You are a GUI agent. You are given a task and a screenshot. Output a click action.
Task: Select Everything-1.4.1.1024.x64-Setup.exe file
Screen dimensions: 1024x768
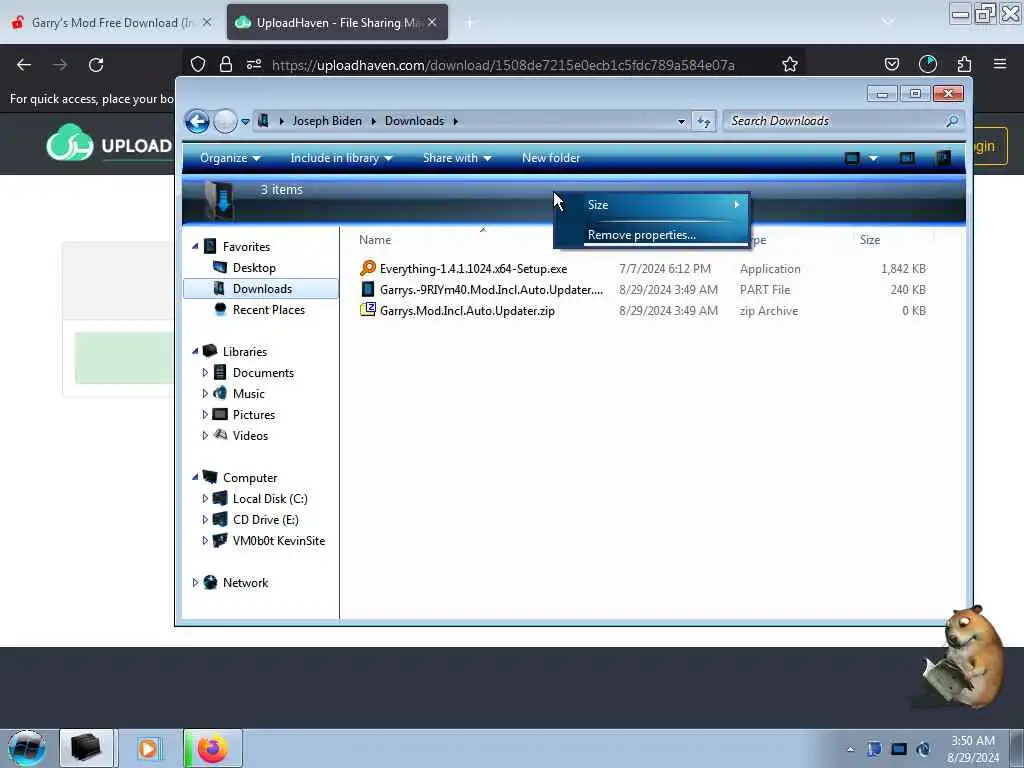(473, 269)
